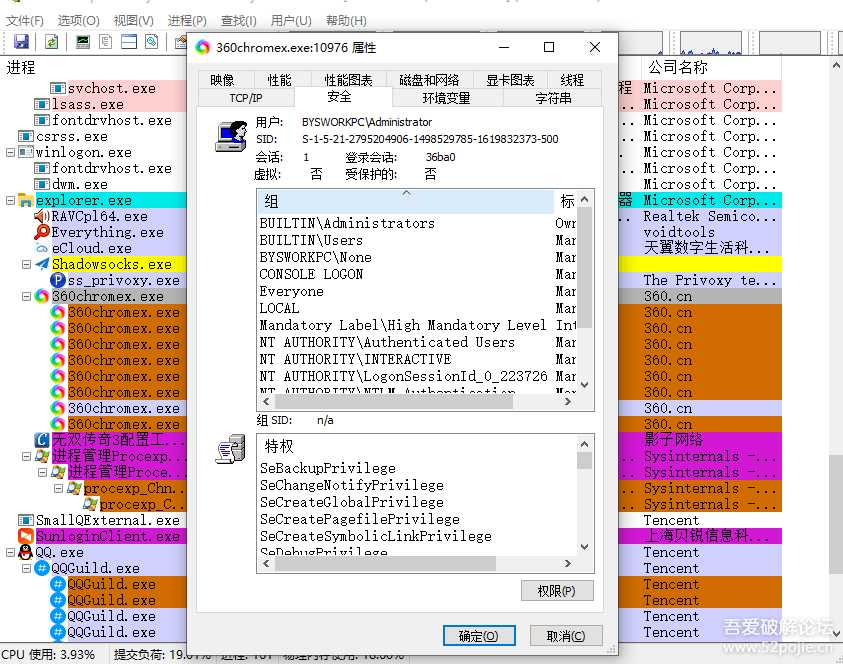
Task: Click the 确定 confirm button
Action: (477, 635)
